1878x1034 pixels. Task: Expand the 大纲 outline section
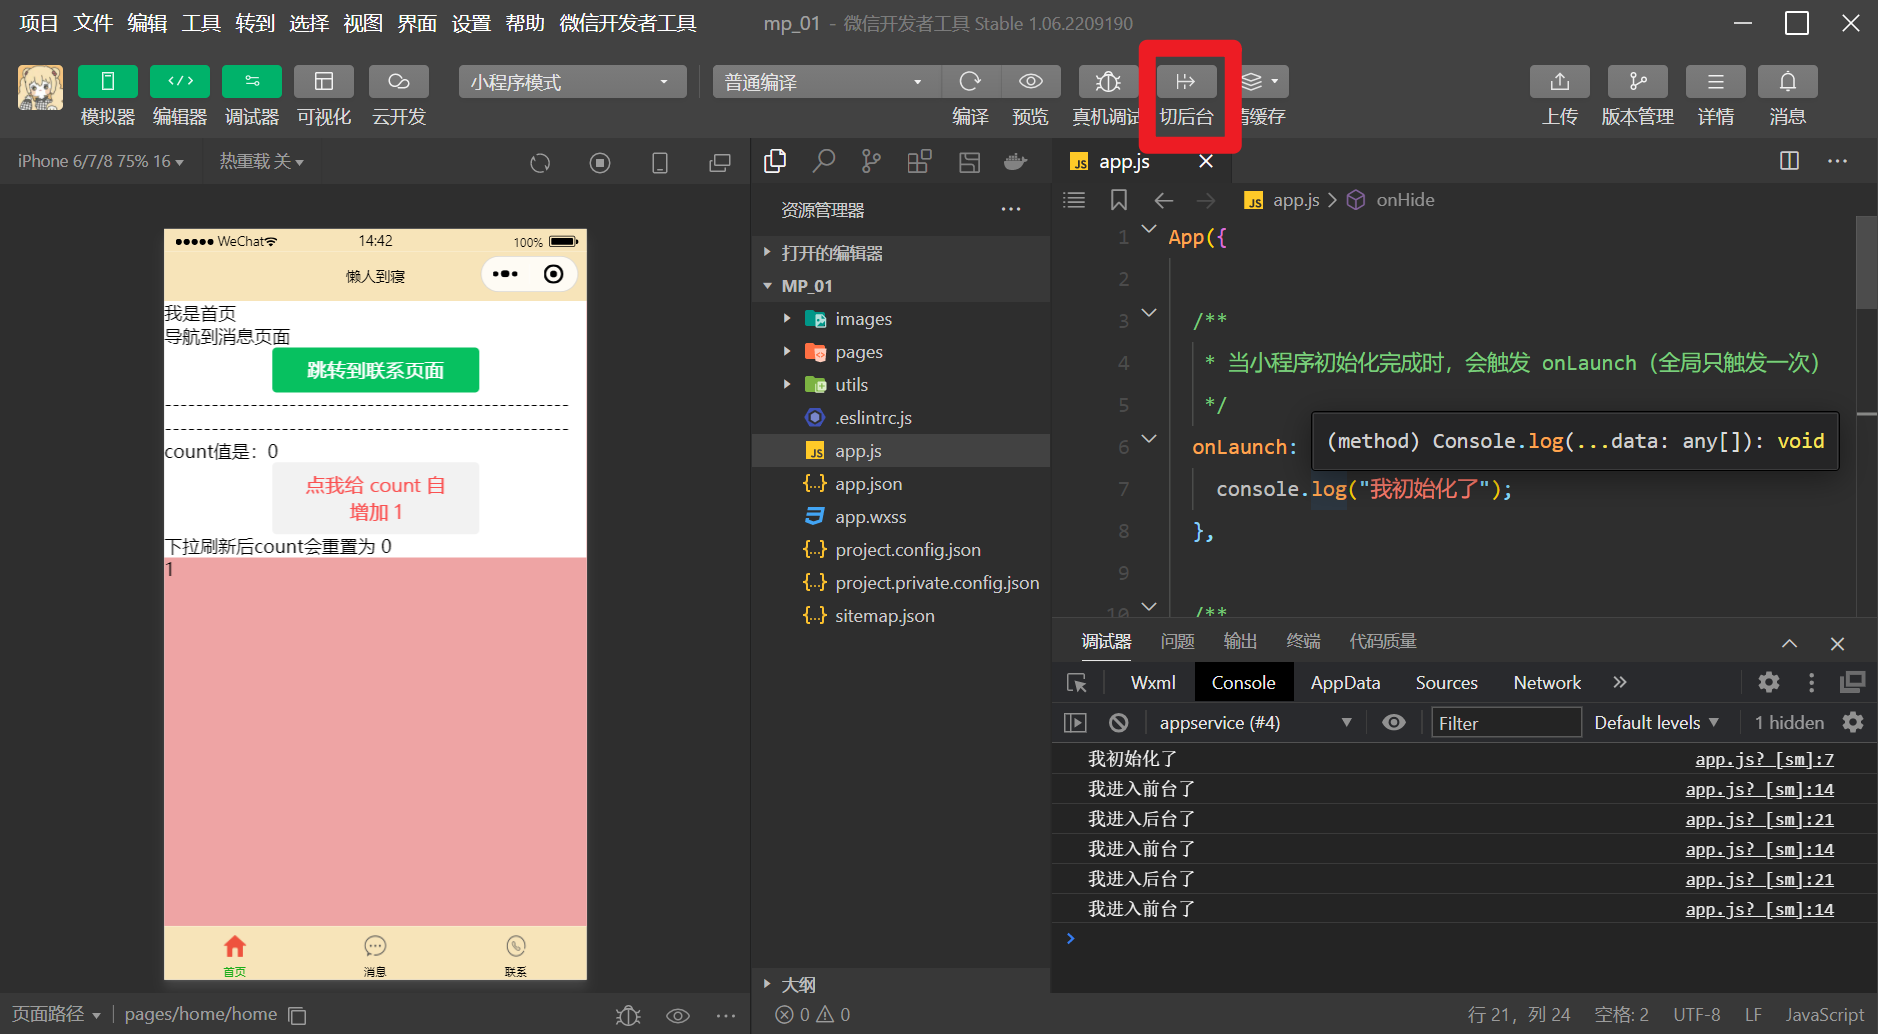tap(901, 984)
